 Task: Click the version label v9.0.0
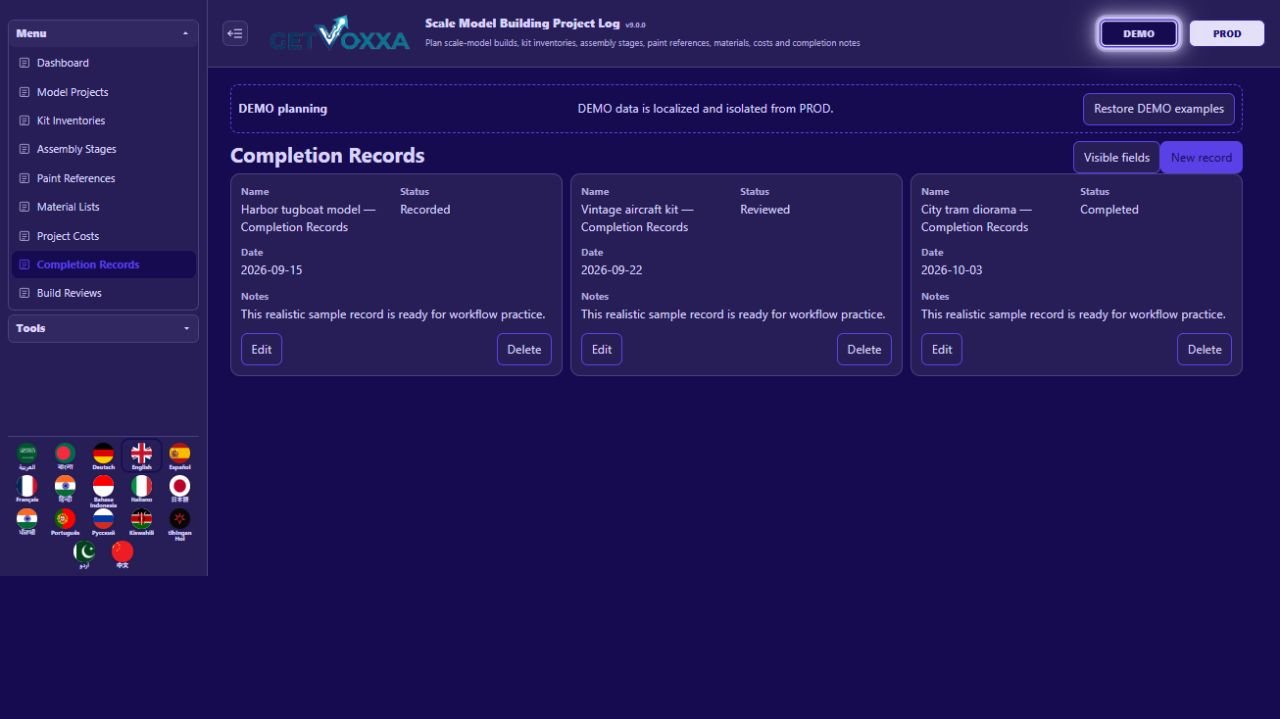[636, 25]
